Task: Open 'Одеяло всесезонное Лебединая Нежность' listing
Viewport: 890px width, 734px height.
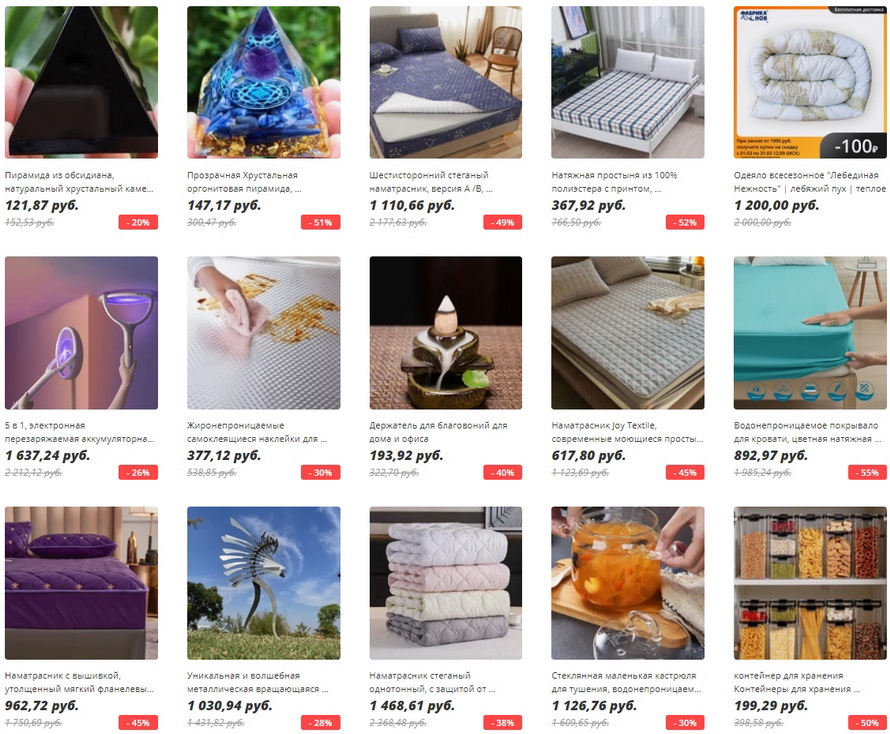Action: [x=809, y=182]
